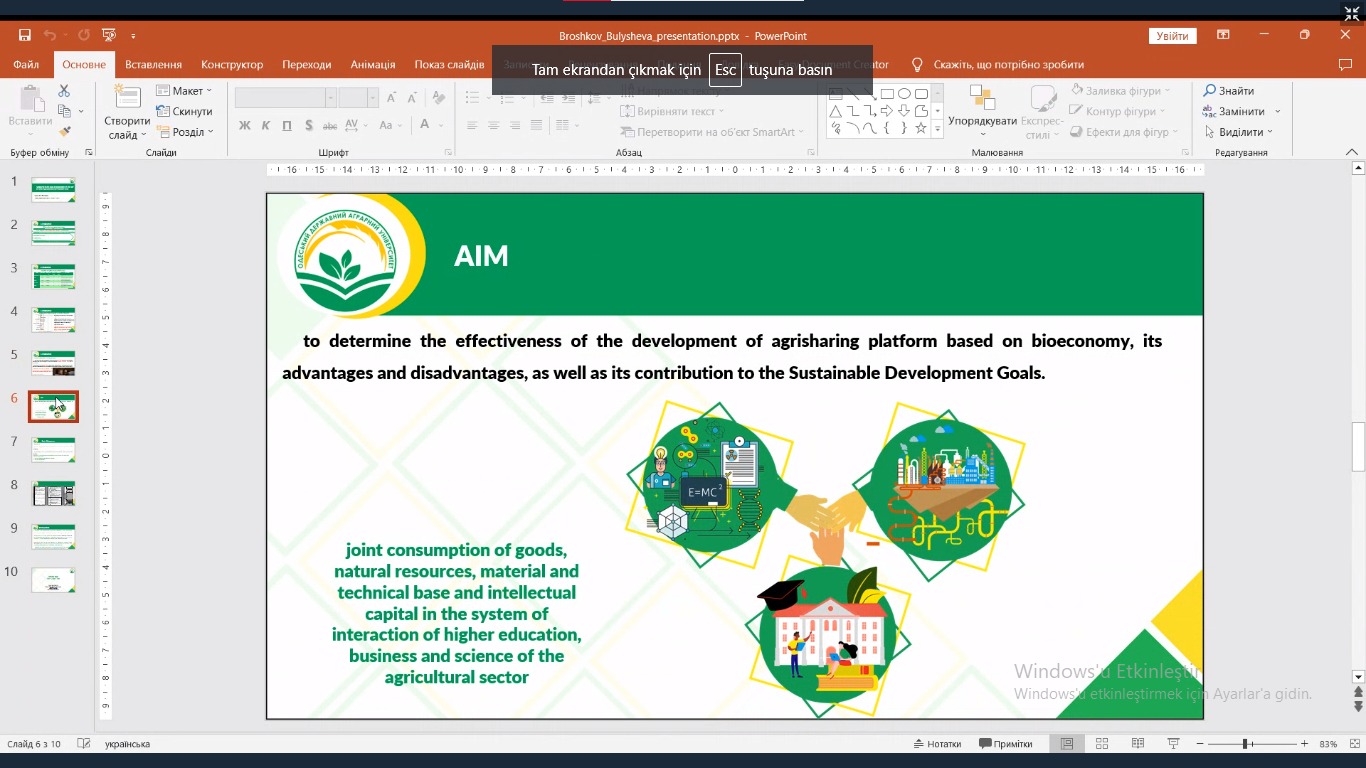
Task: Click the Увійти sign-in button
Action: [x=1172, y=36]
